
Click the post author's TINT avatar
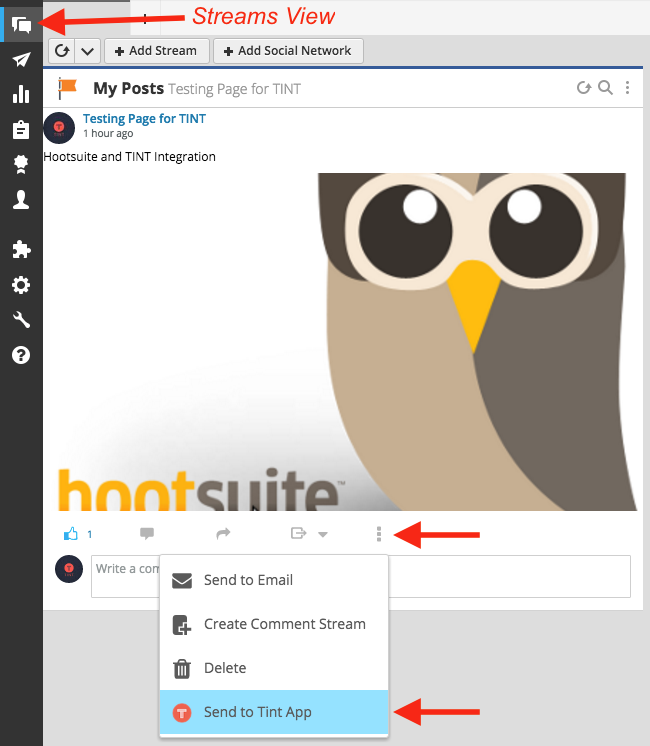click(59, 128)
